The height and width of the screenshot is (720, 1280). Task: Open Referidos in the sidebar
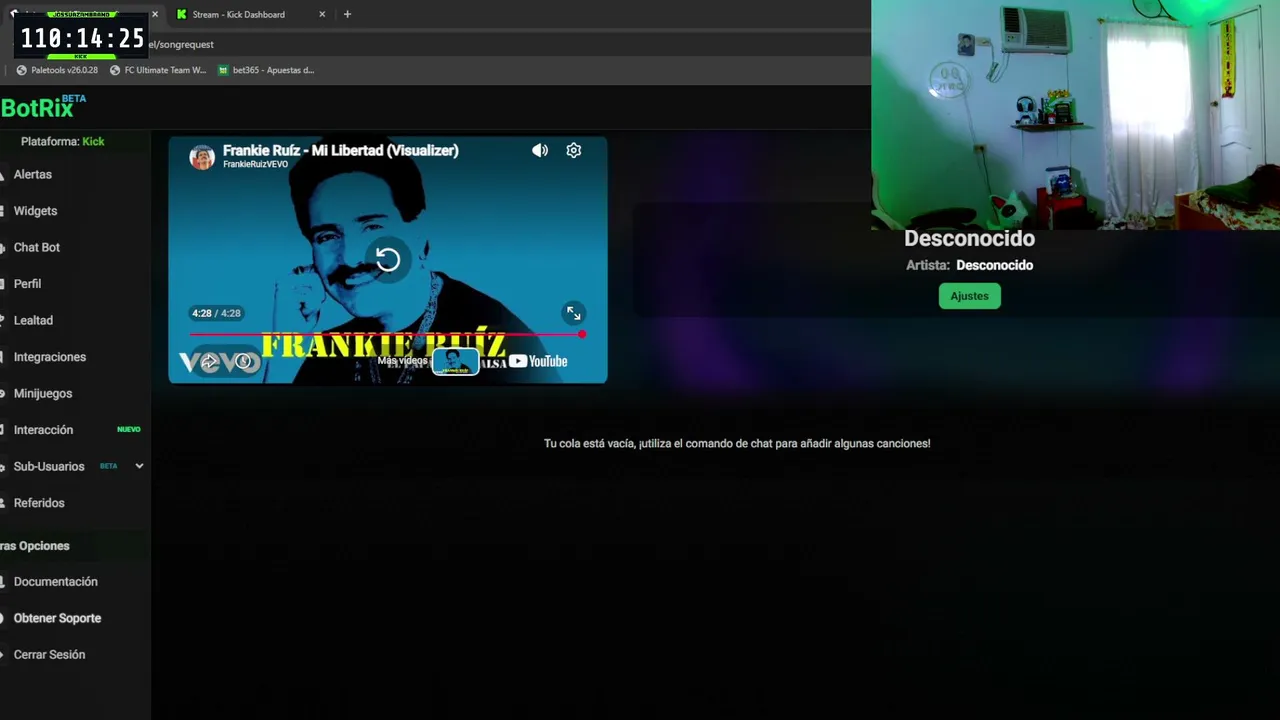(x=39, y=503)
